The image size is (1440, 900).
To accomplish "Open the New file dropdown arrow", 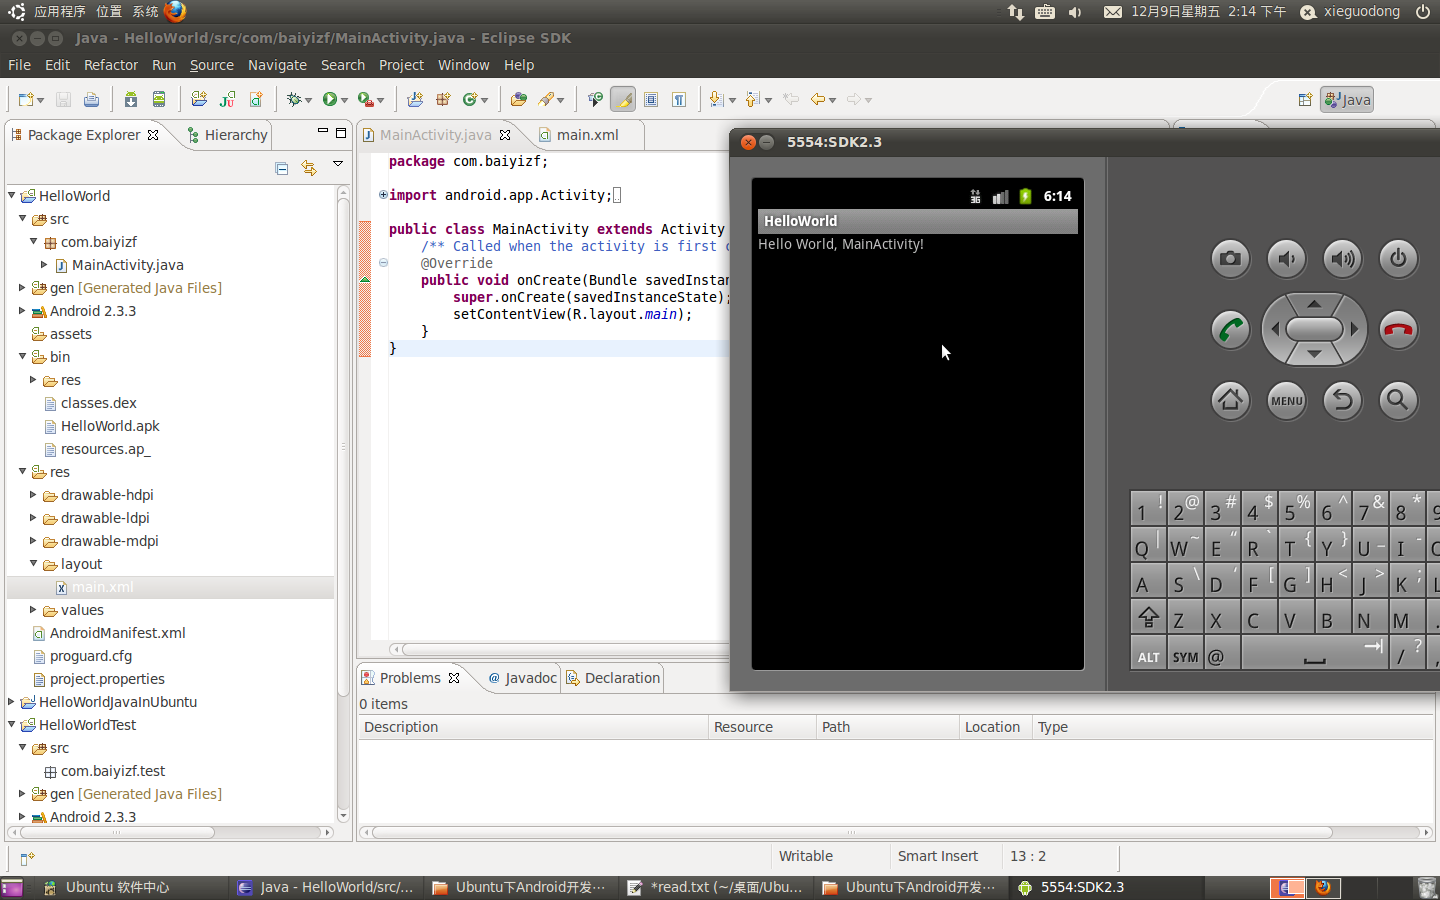I will coord(40,100).
